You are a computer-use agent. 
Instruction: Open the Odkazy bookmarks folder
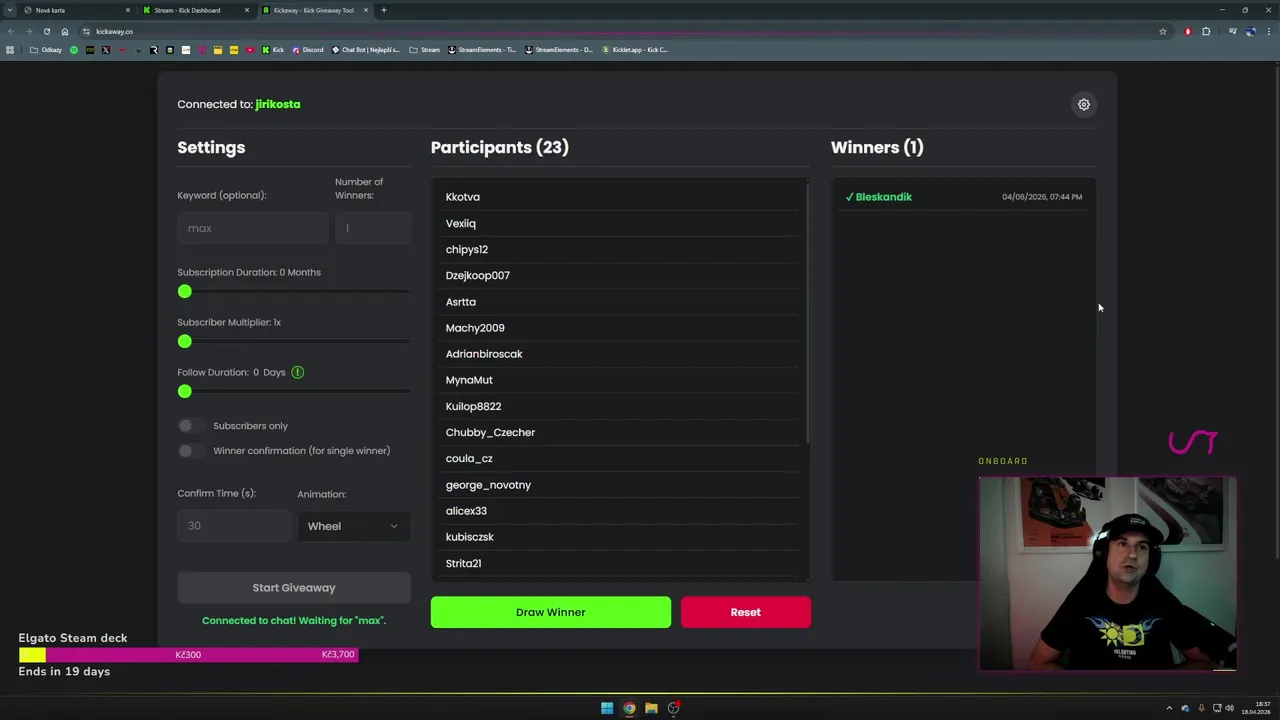point(46,49)
